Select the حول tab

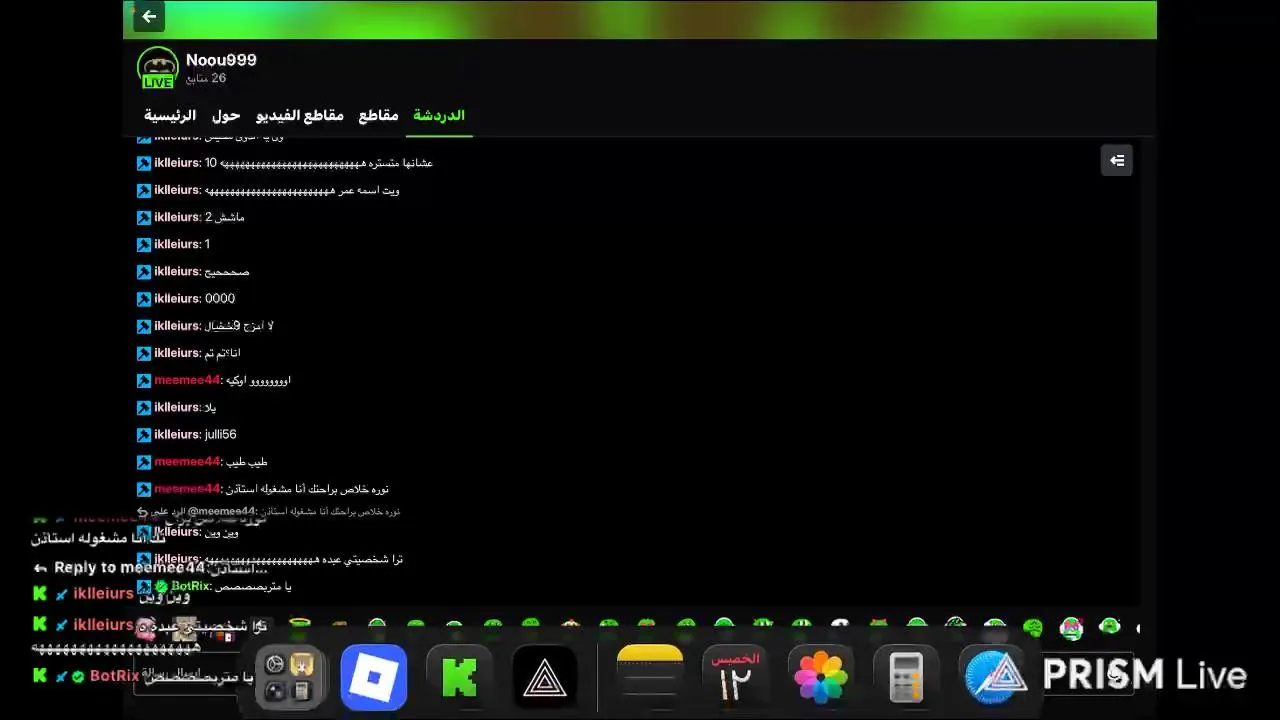tap(226, 115)
